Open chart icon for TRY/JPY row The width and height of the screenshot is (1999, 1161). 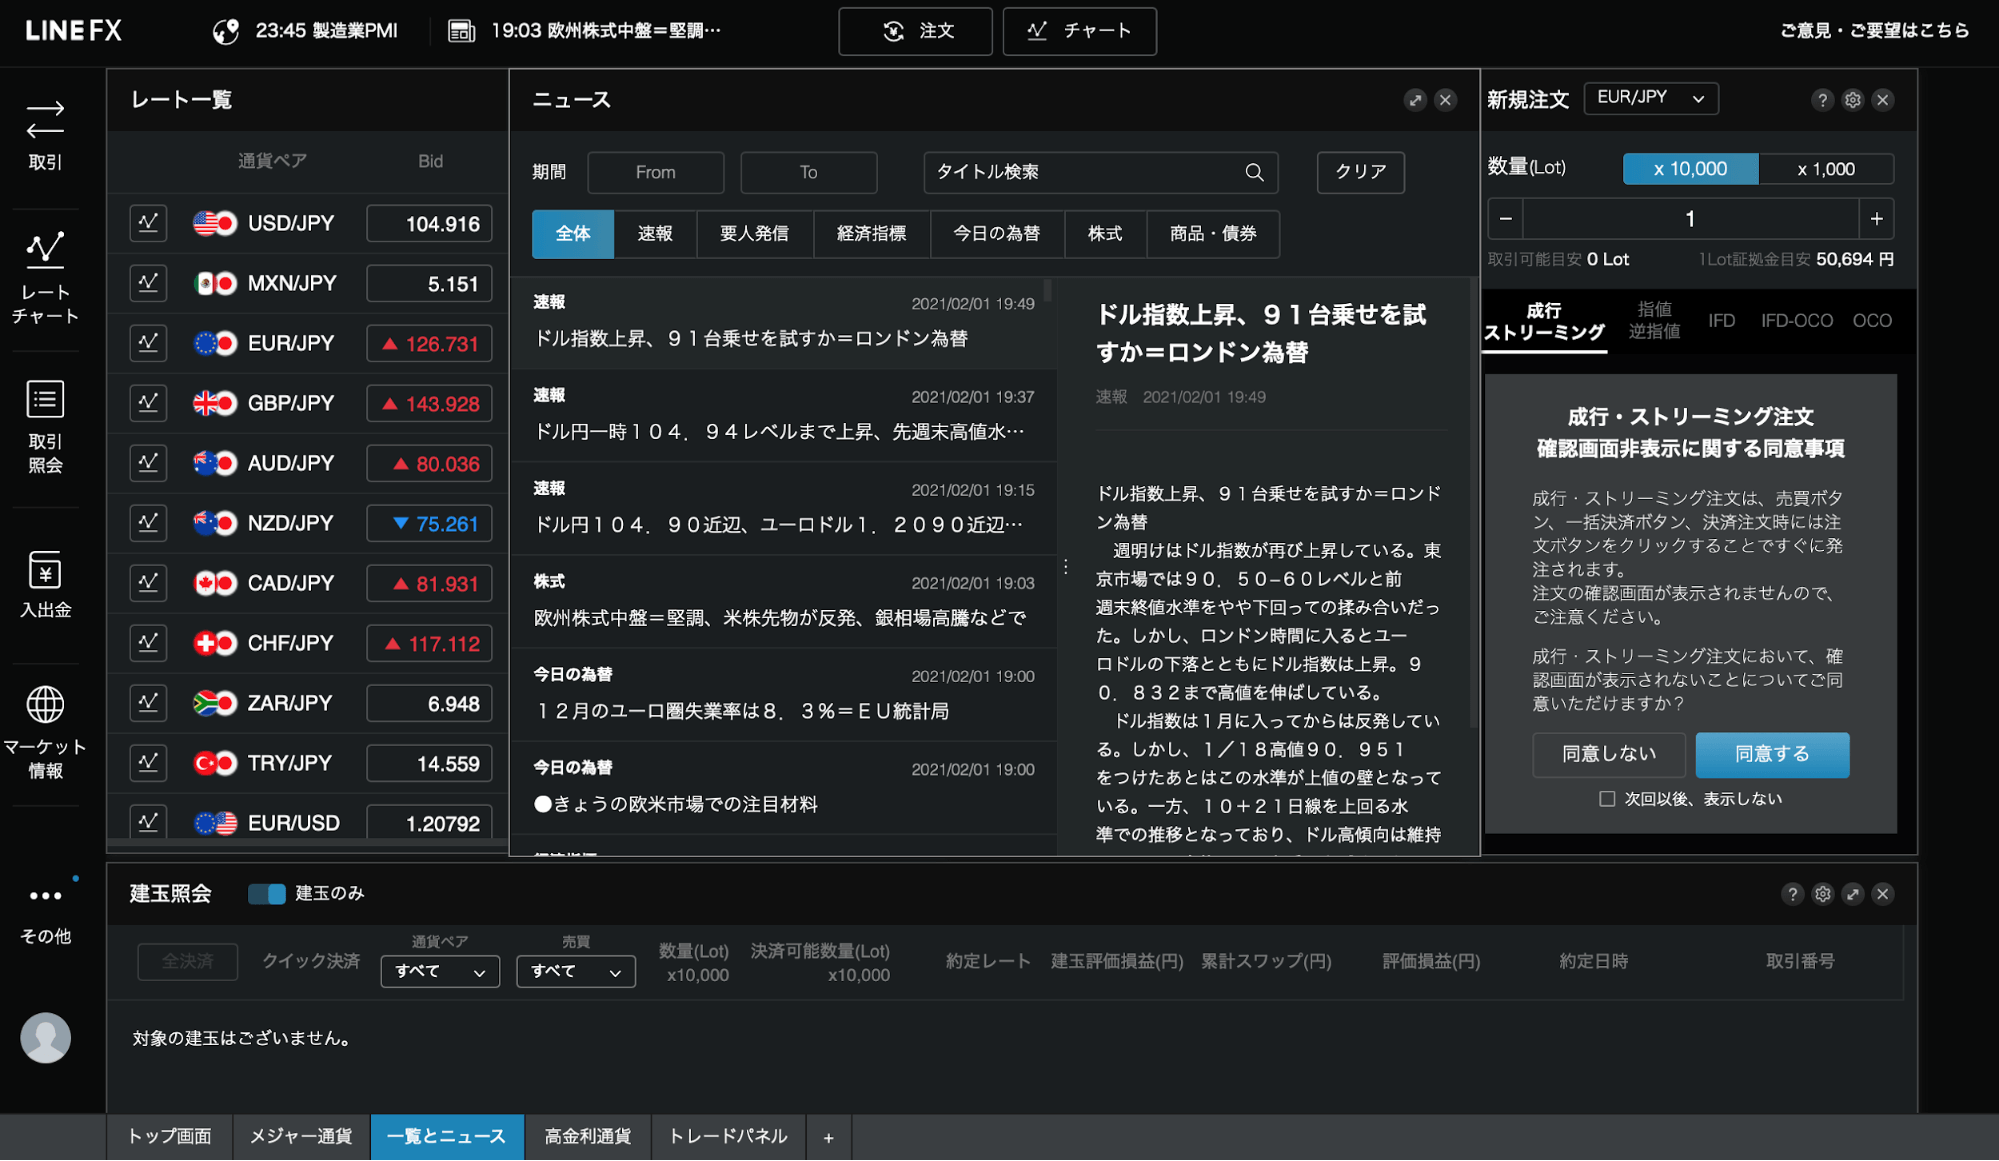(x=148, y=763)
